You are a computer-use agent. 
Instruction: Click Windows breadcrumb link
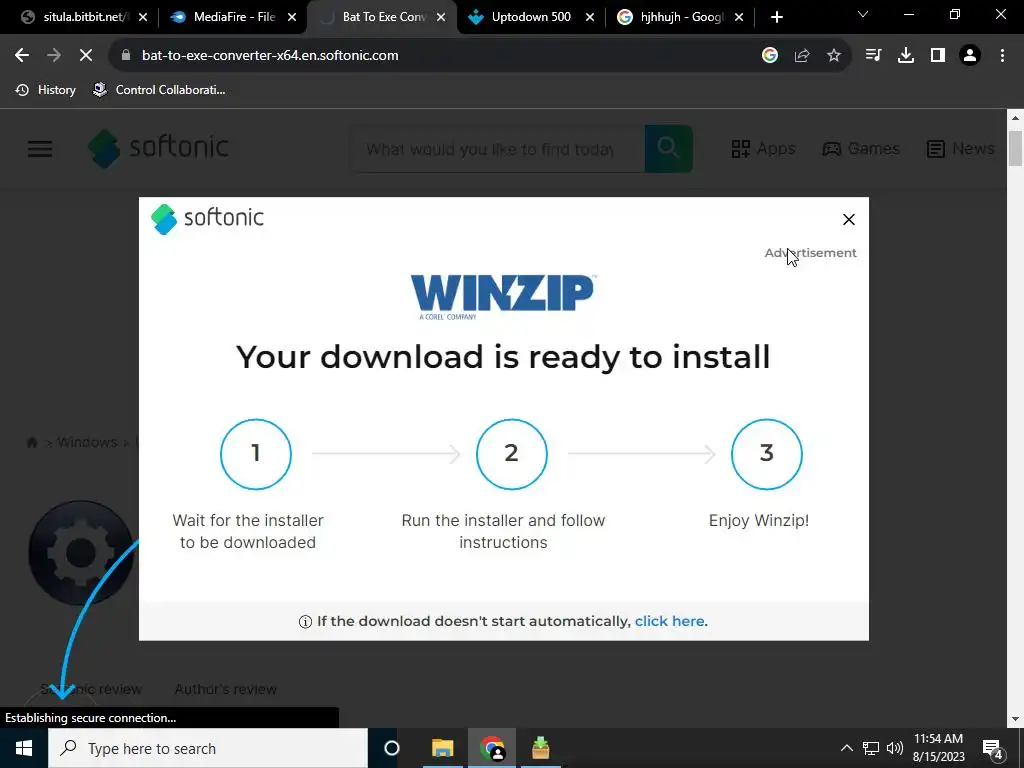(x=87, y=442)
